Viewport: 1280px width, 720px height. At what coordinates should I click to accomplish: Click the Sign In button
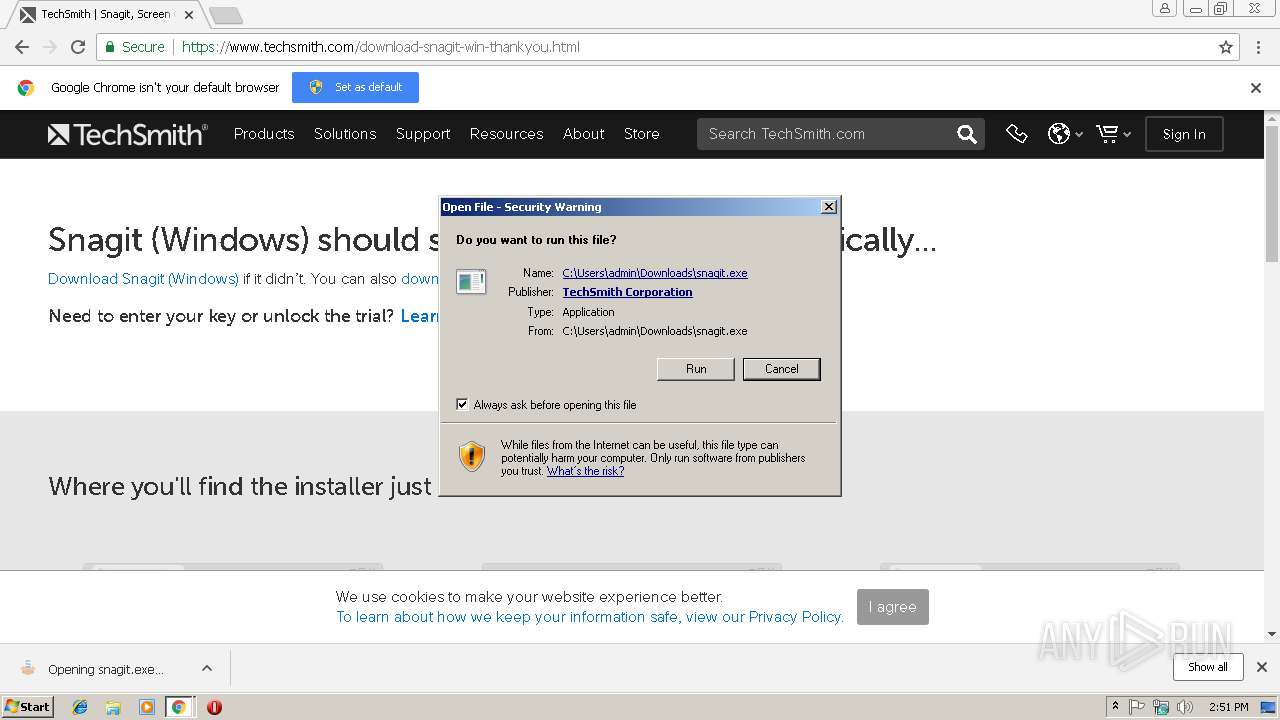click(x=1184, y=134)
